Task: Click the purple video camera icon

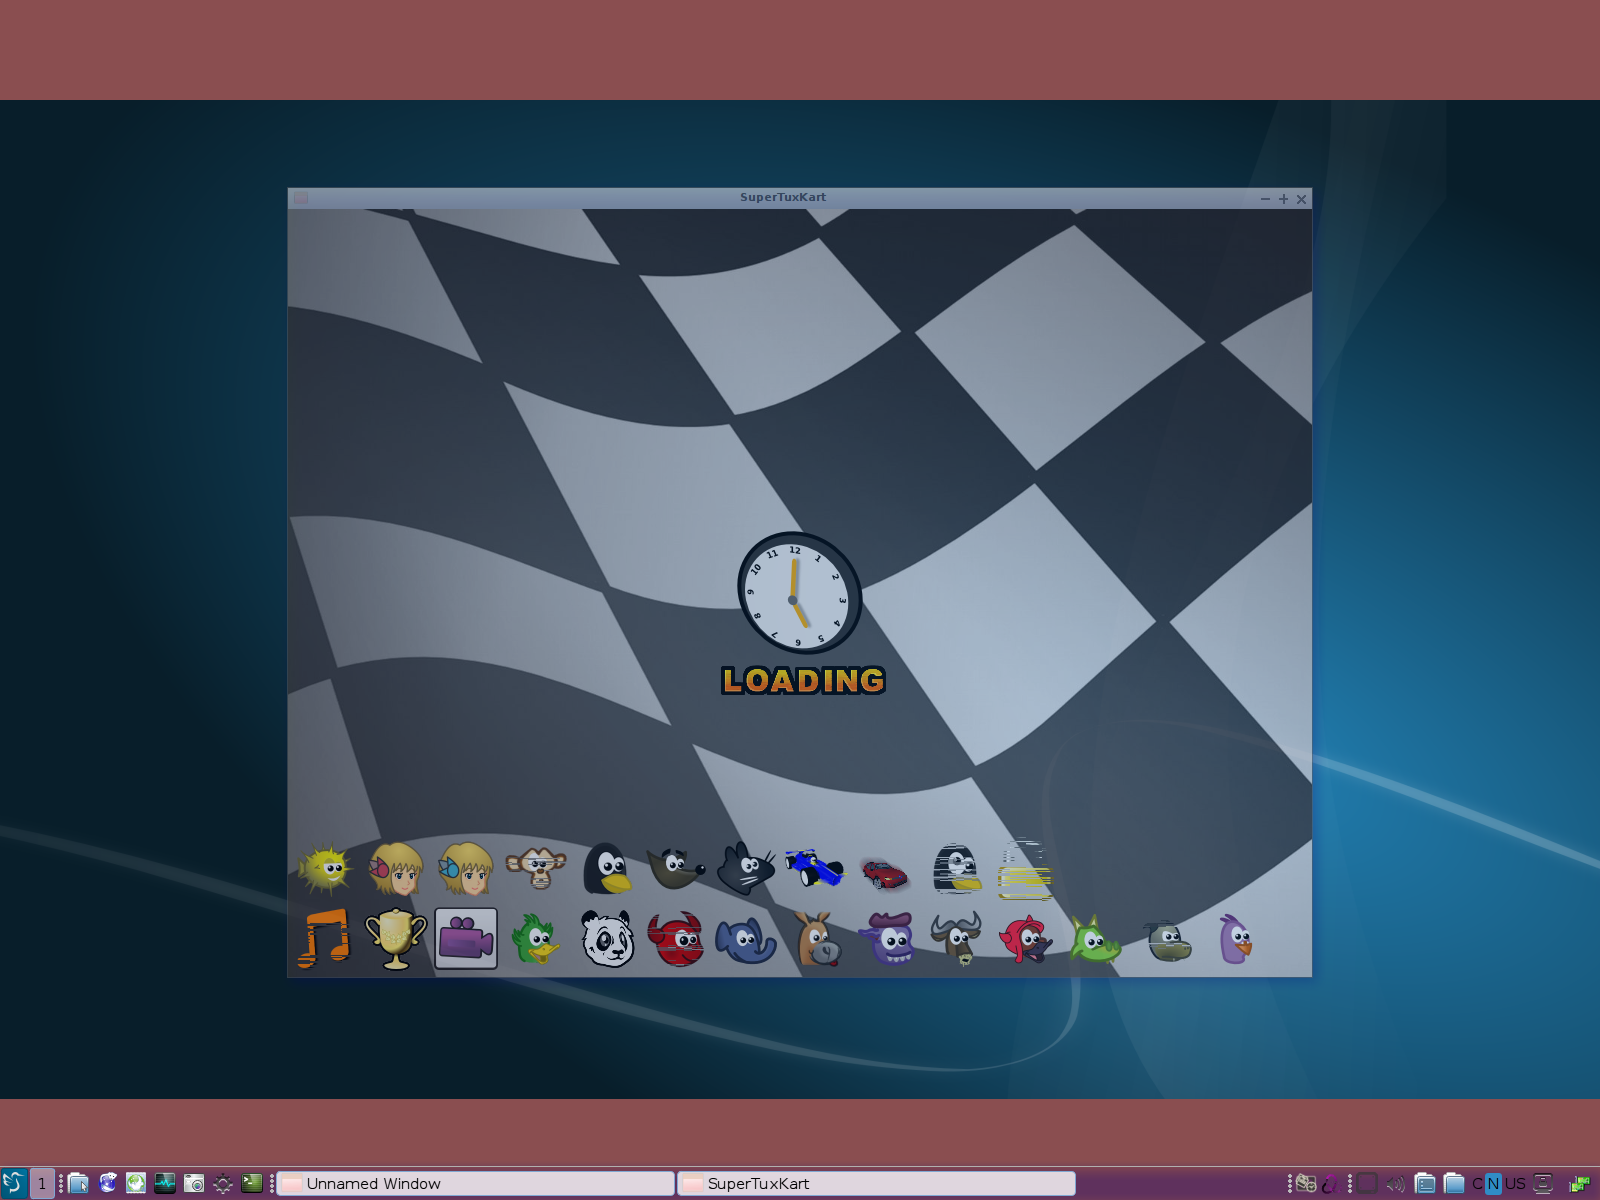Action: coord(466,939)
